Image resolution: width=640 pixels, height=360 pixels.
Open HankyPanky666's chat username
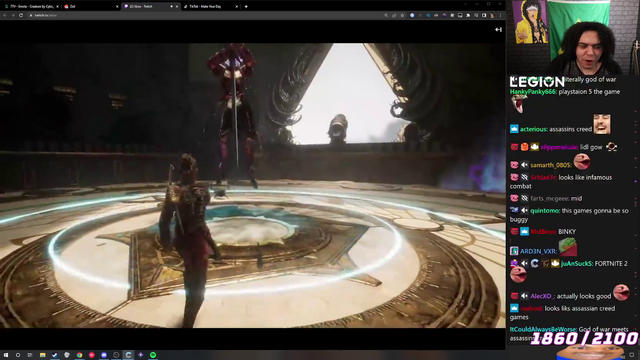533,92
